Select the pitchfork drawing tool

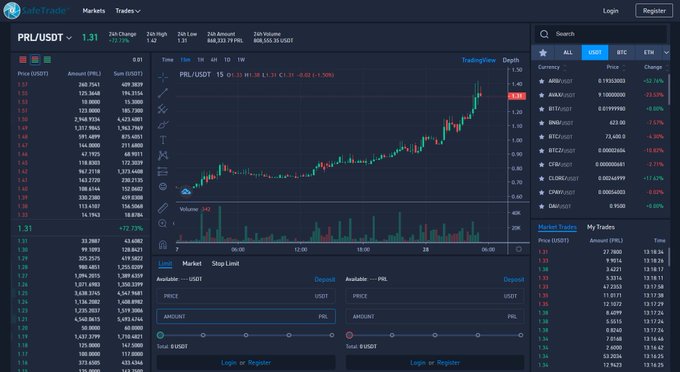tap(163, 109)
